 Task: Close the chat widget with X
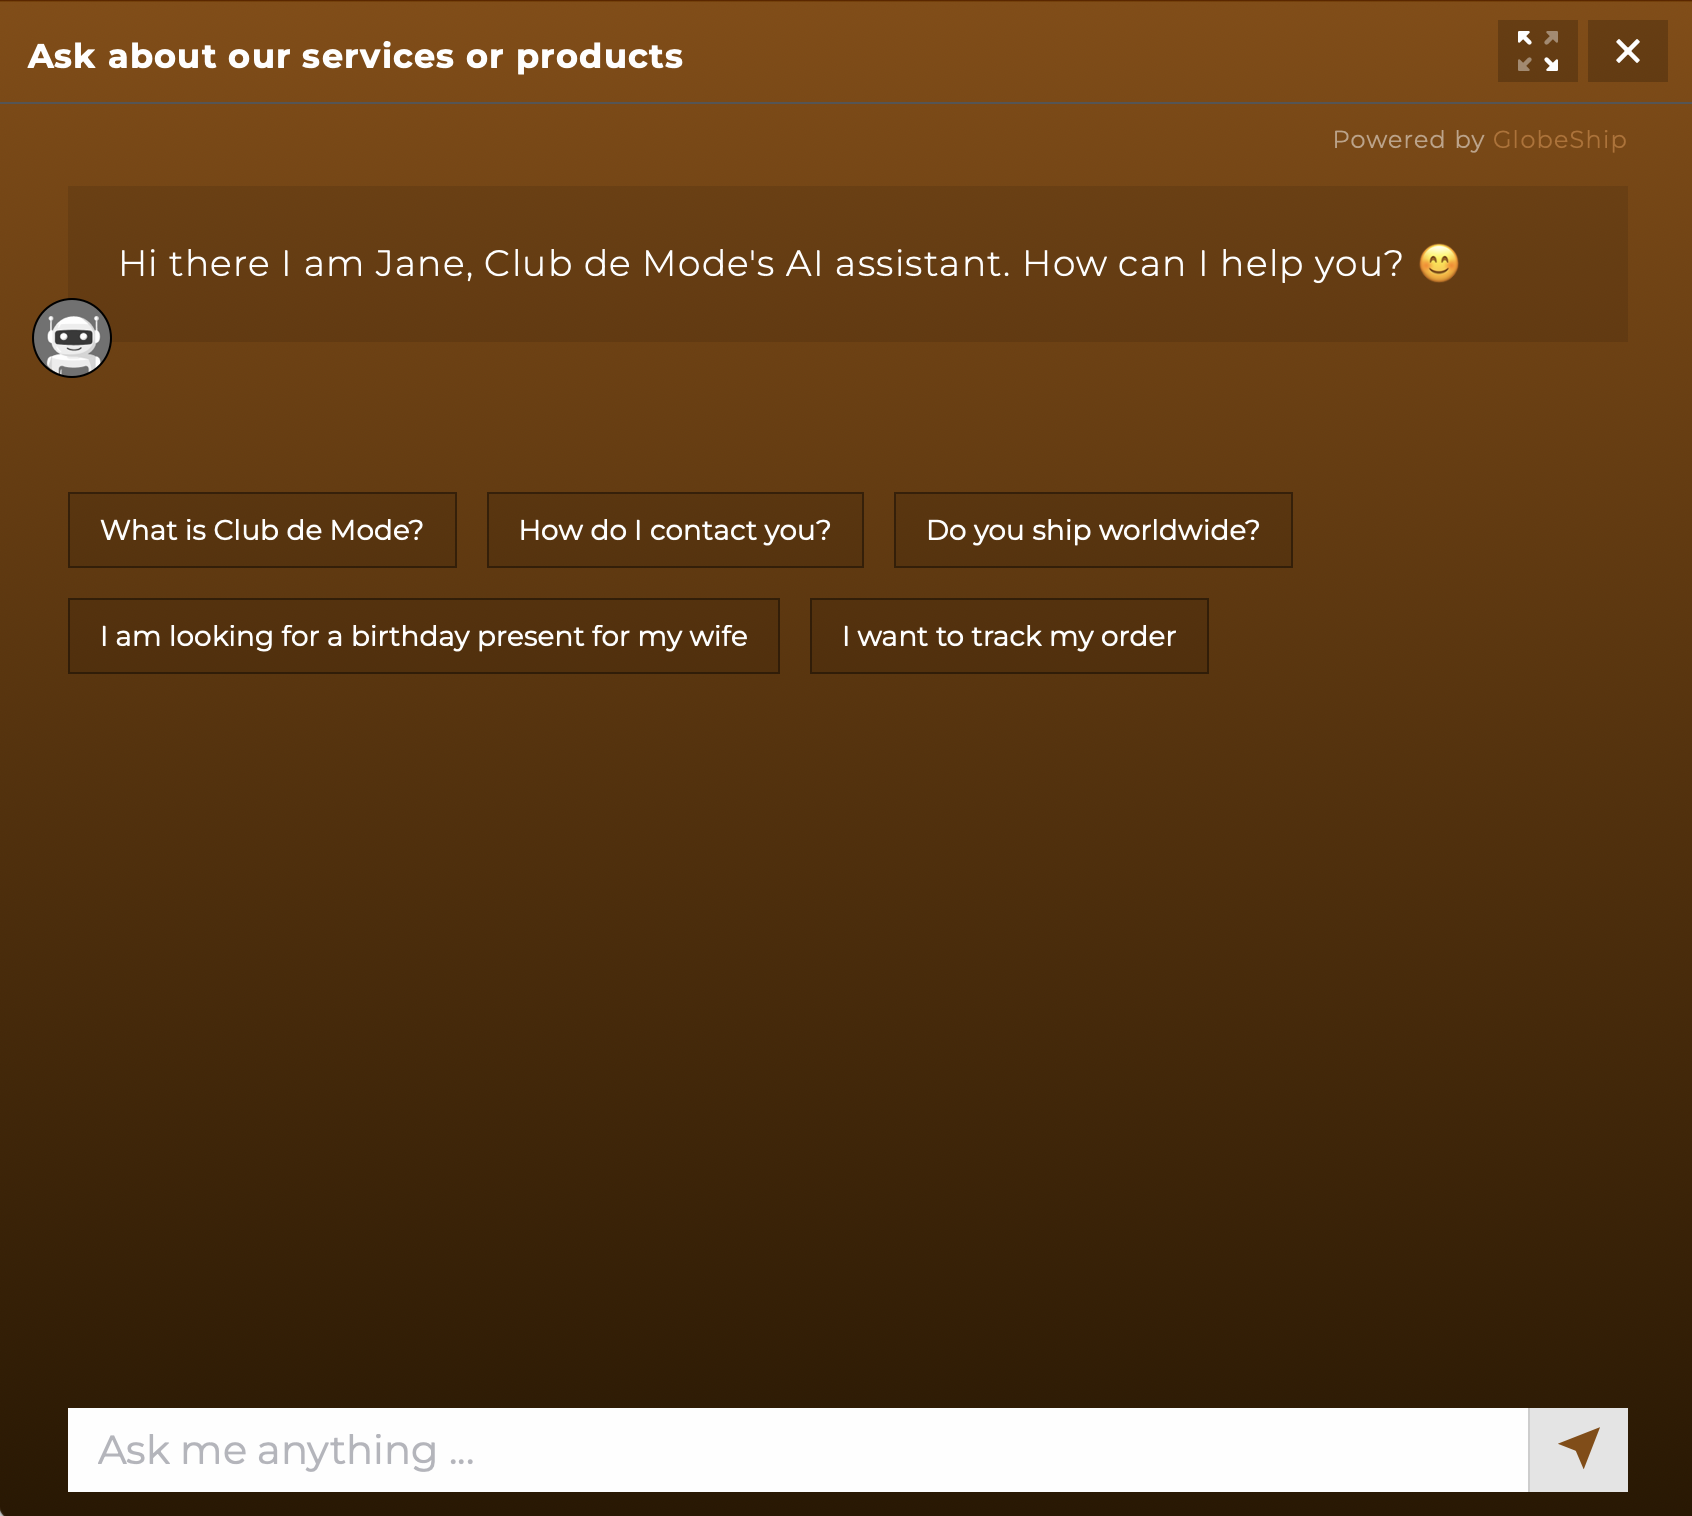[1627, 51]
